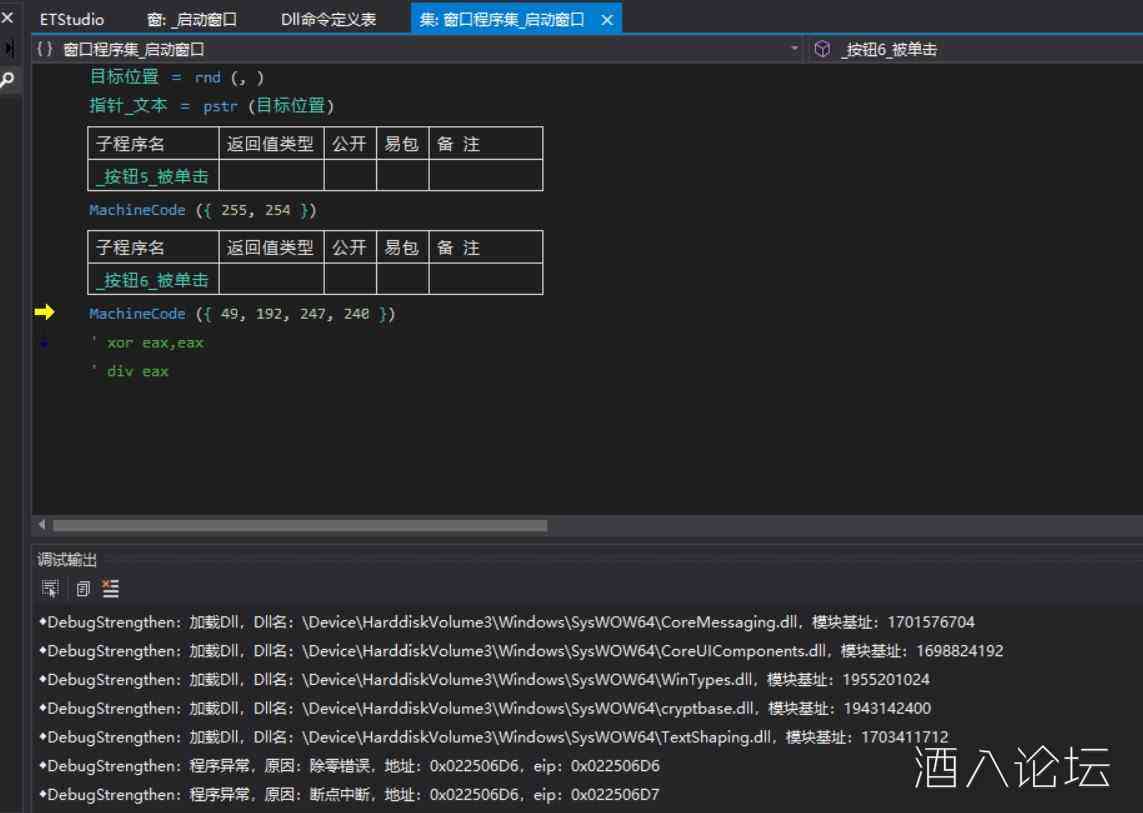Click the yellow current-line arrow in gutter
This screenshot has width=1143, height=813.
pyautogui.click(x=44, y=313)
